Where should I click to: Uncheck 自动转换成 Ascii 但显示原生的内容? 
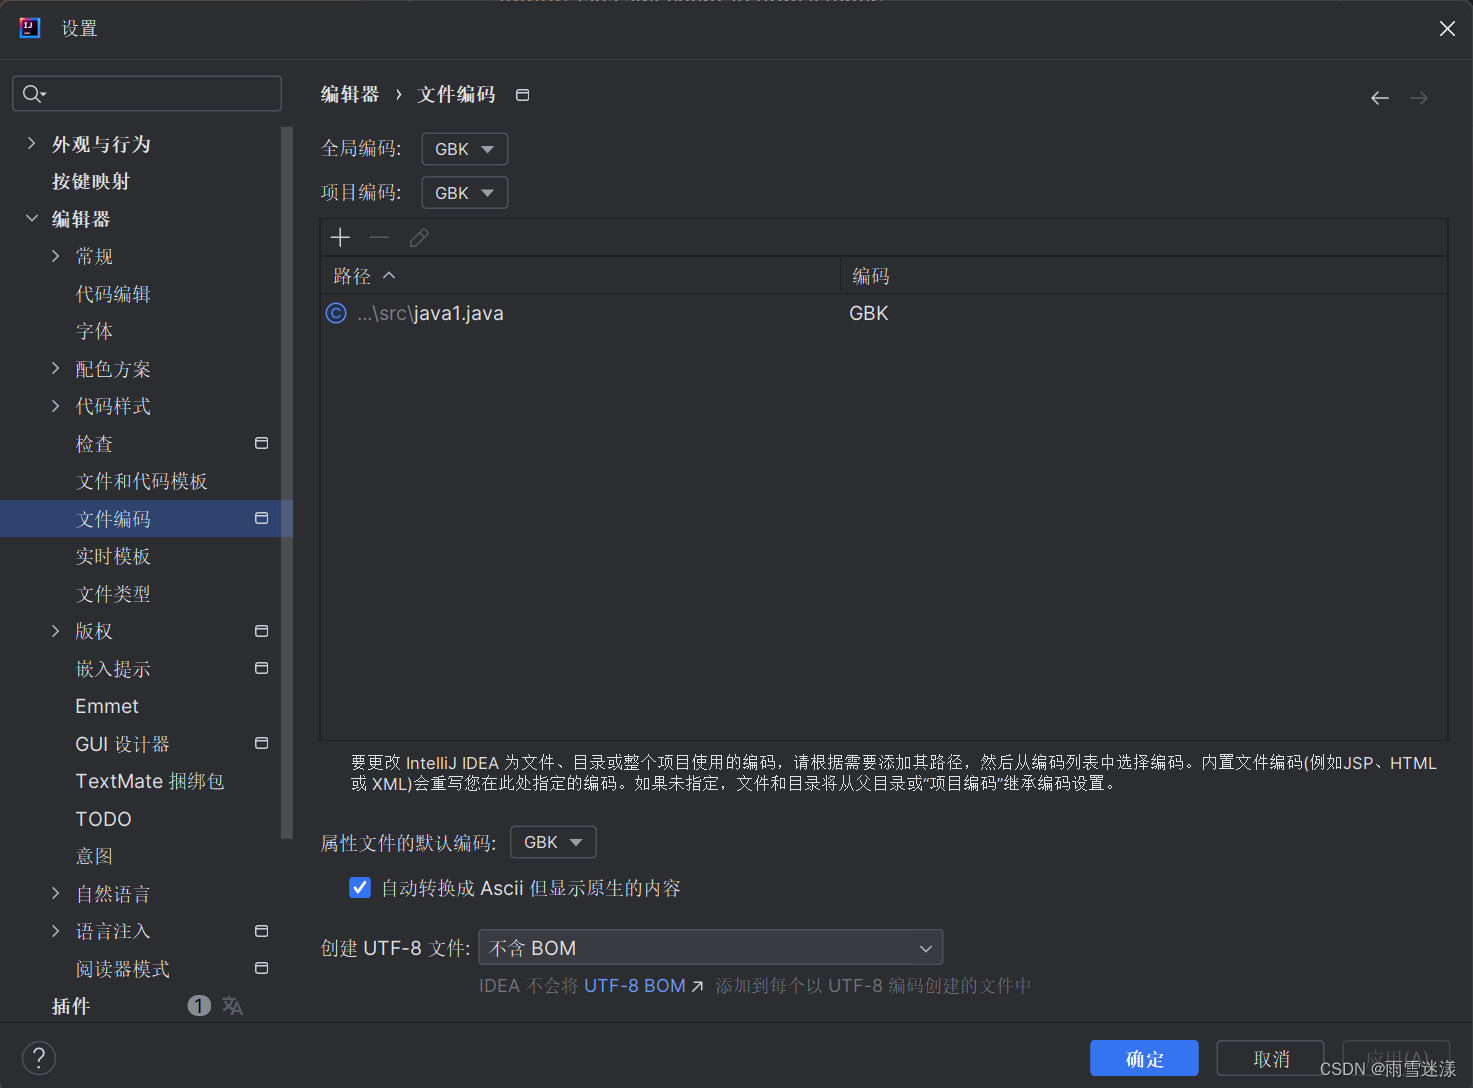point(360,887)
